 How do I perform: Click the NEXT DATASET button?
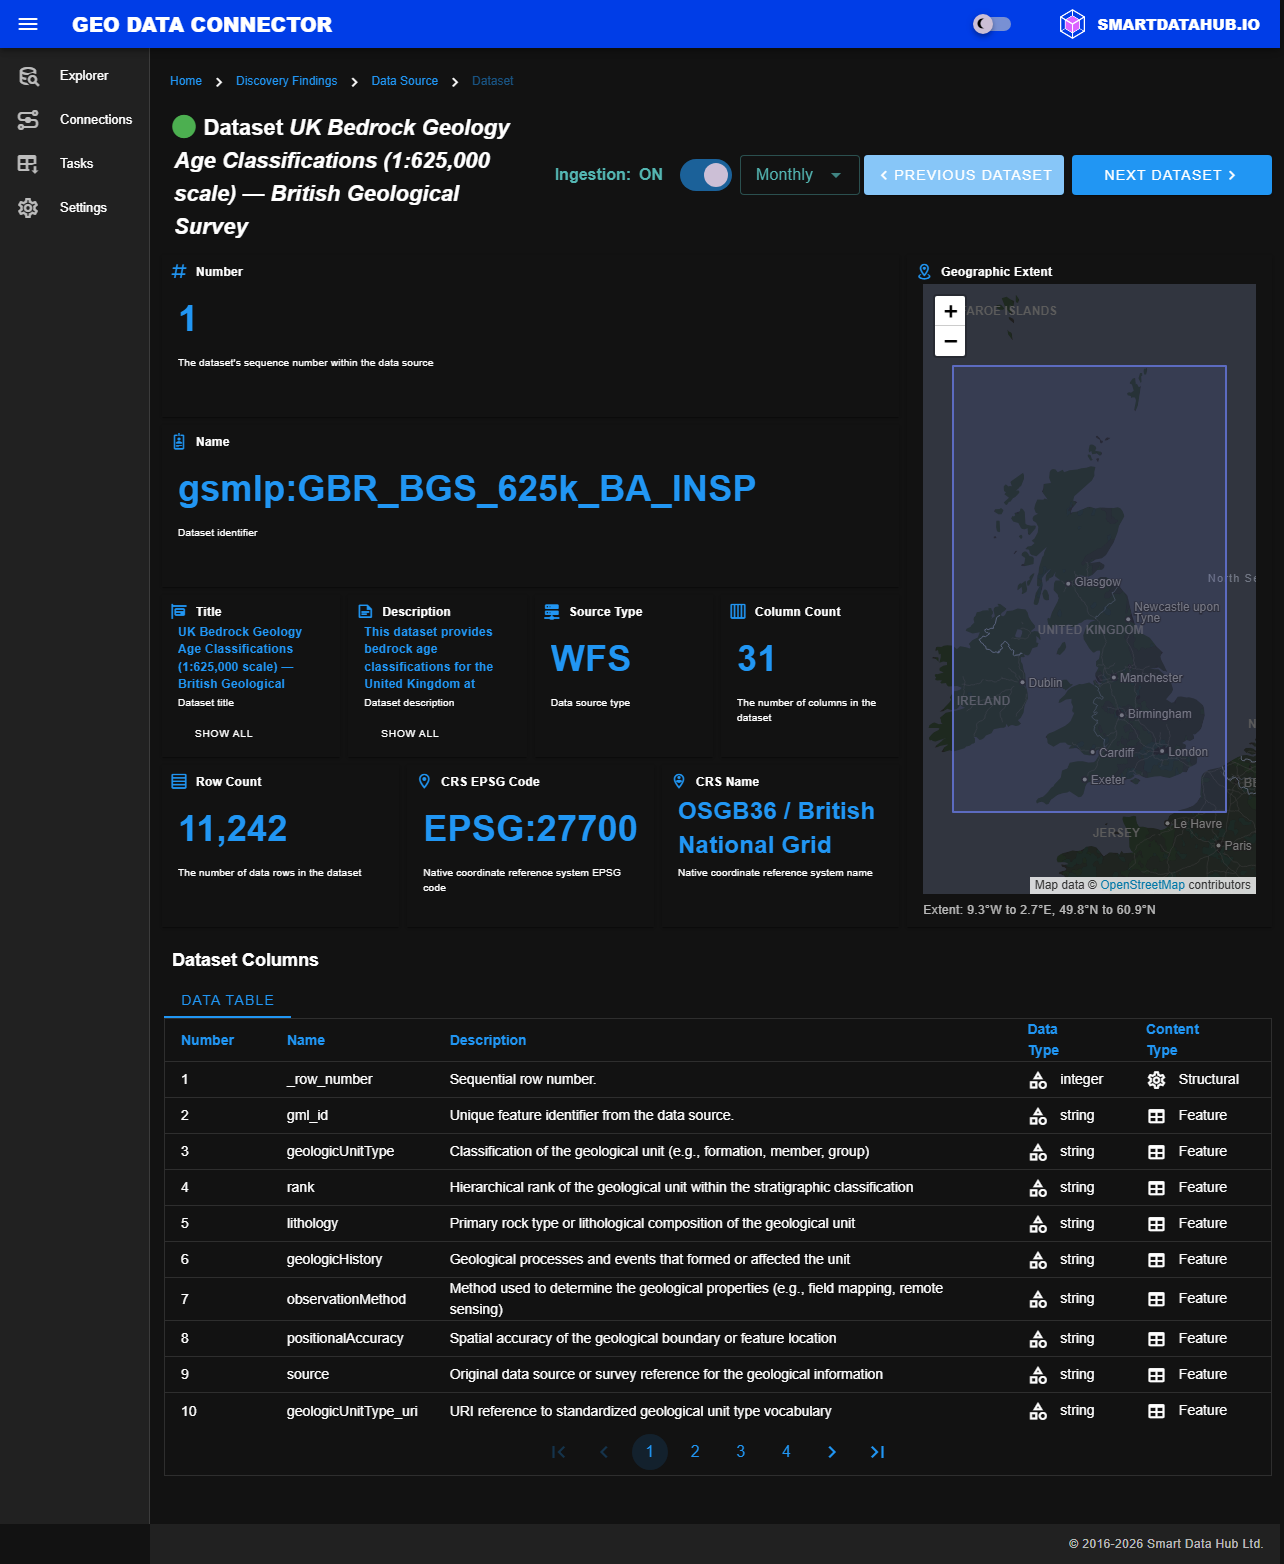pyautogui.click(x=1172, y=175)
